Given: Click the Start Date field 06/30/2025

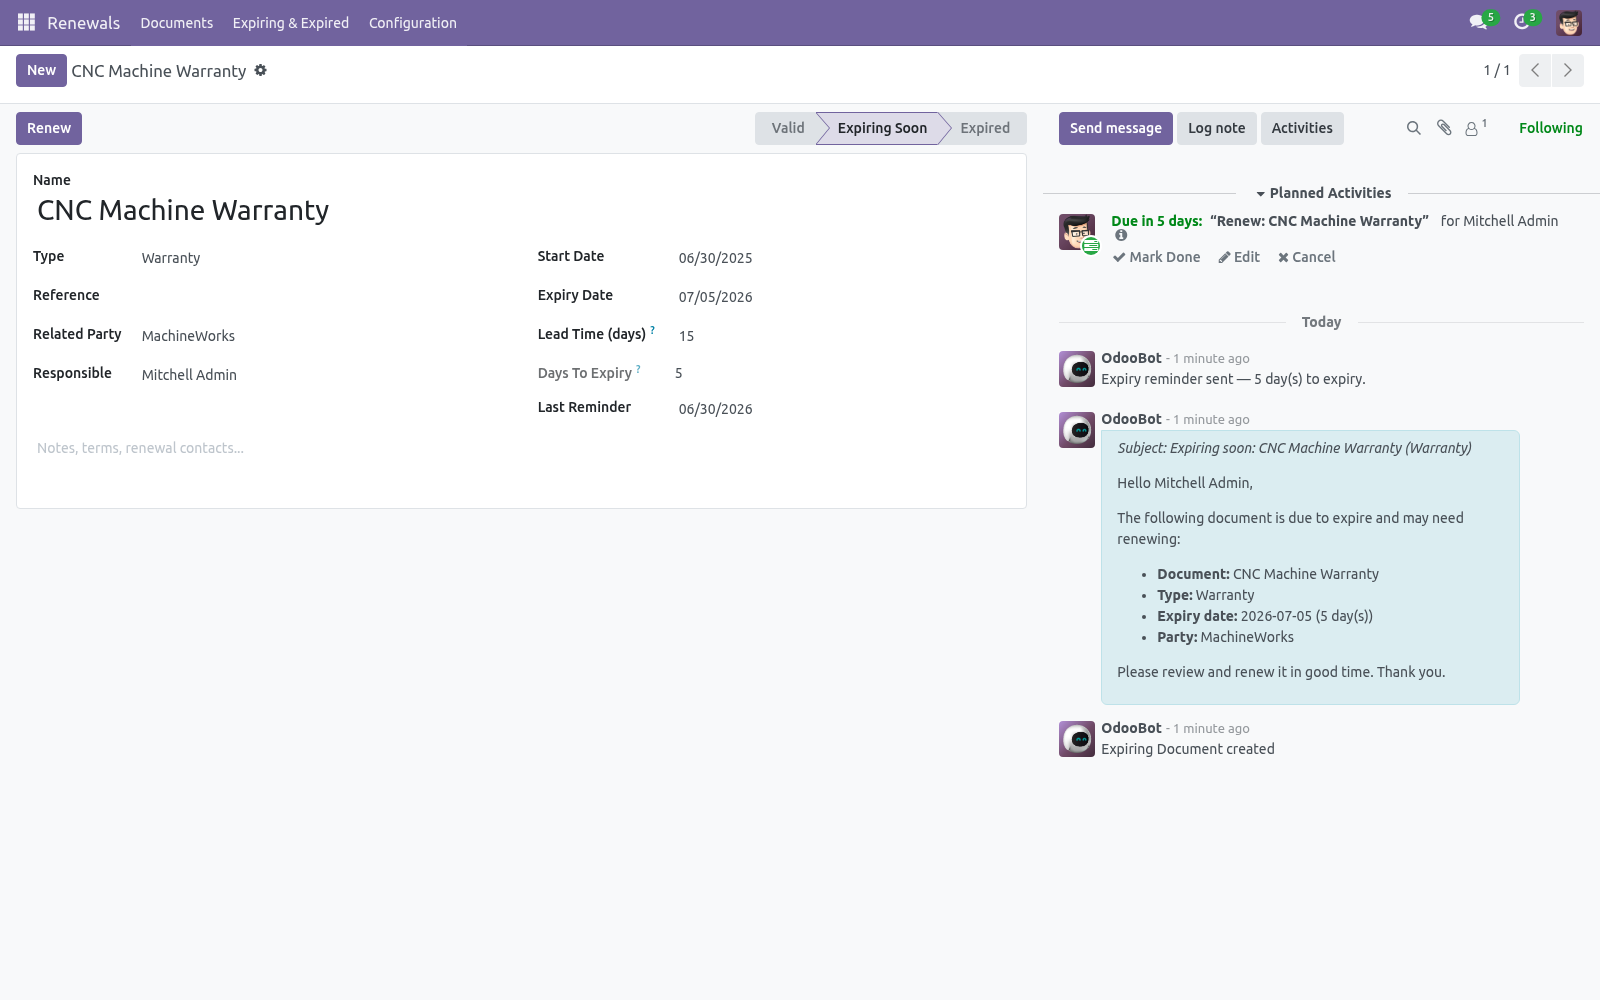Looking at the screenshot, I should click(844, 258).
